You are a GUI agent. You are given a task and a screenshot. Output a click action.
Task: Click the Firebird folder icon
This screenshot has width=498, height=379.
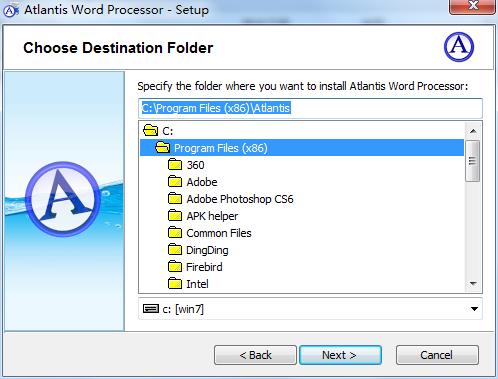(175, 267)
